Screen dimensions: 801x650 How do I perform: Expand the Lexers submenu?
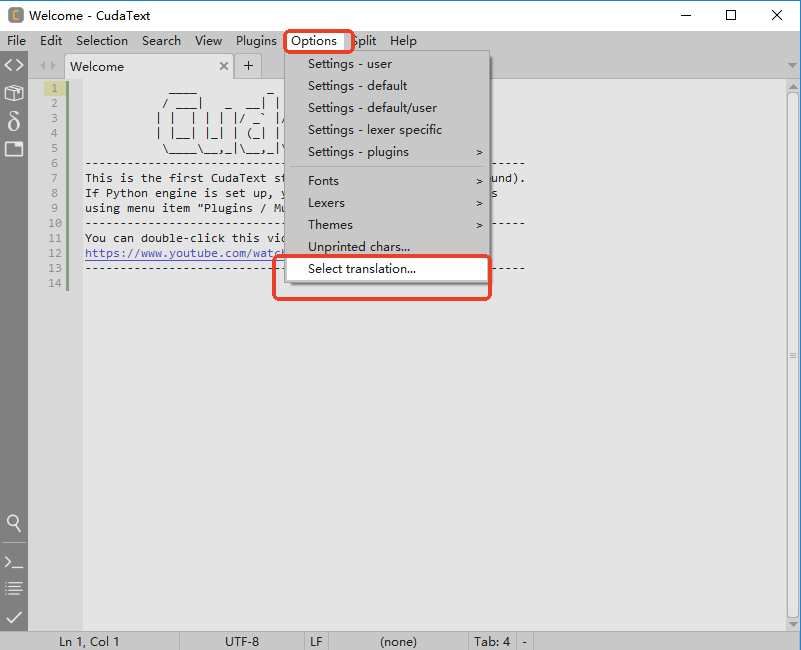[x=387, y=203]
